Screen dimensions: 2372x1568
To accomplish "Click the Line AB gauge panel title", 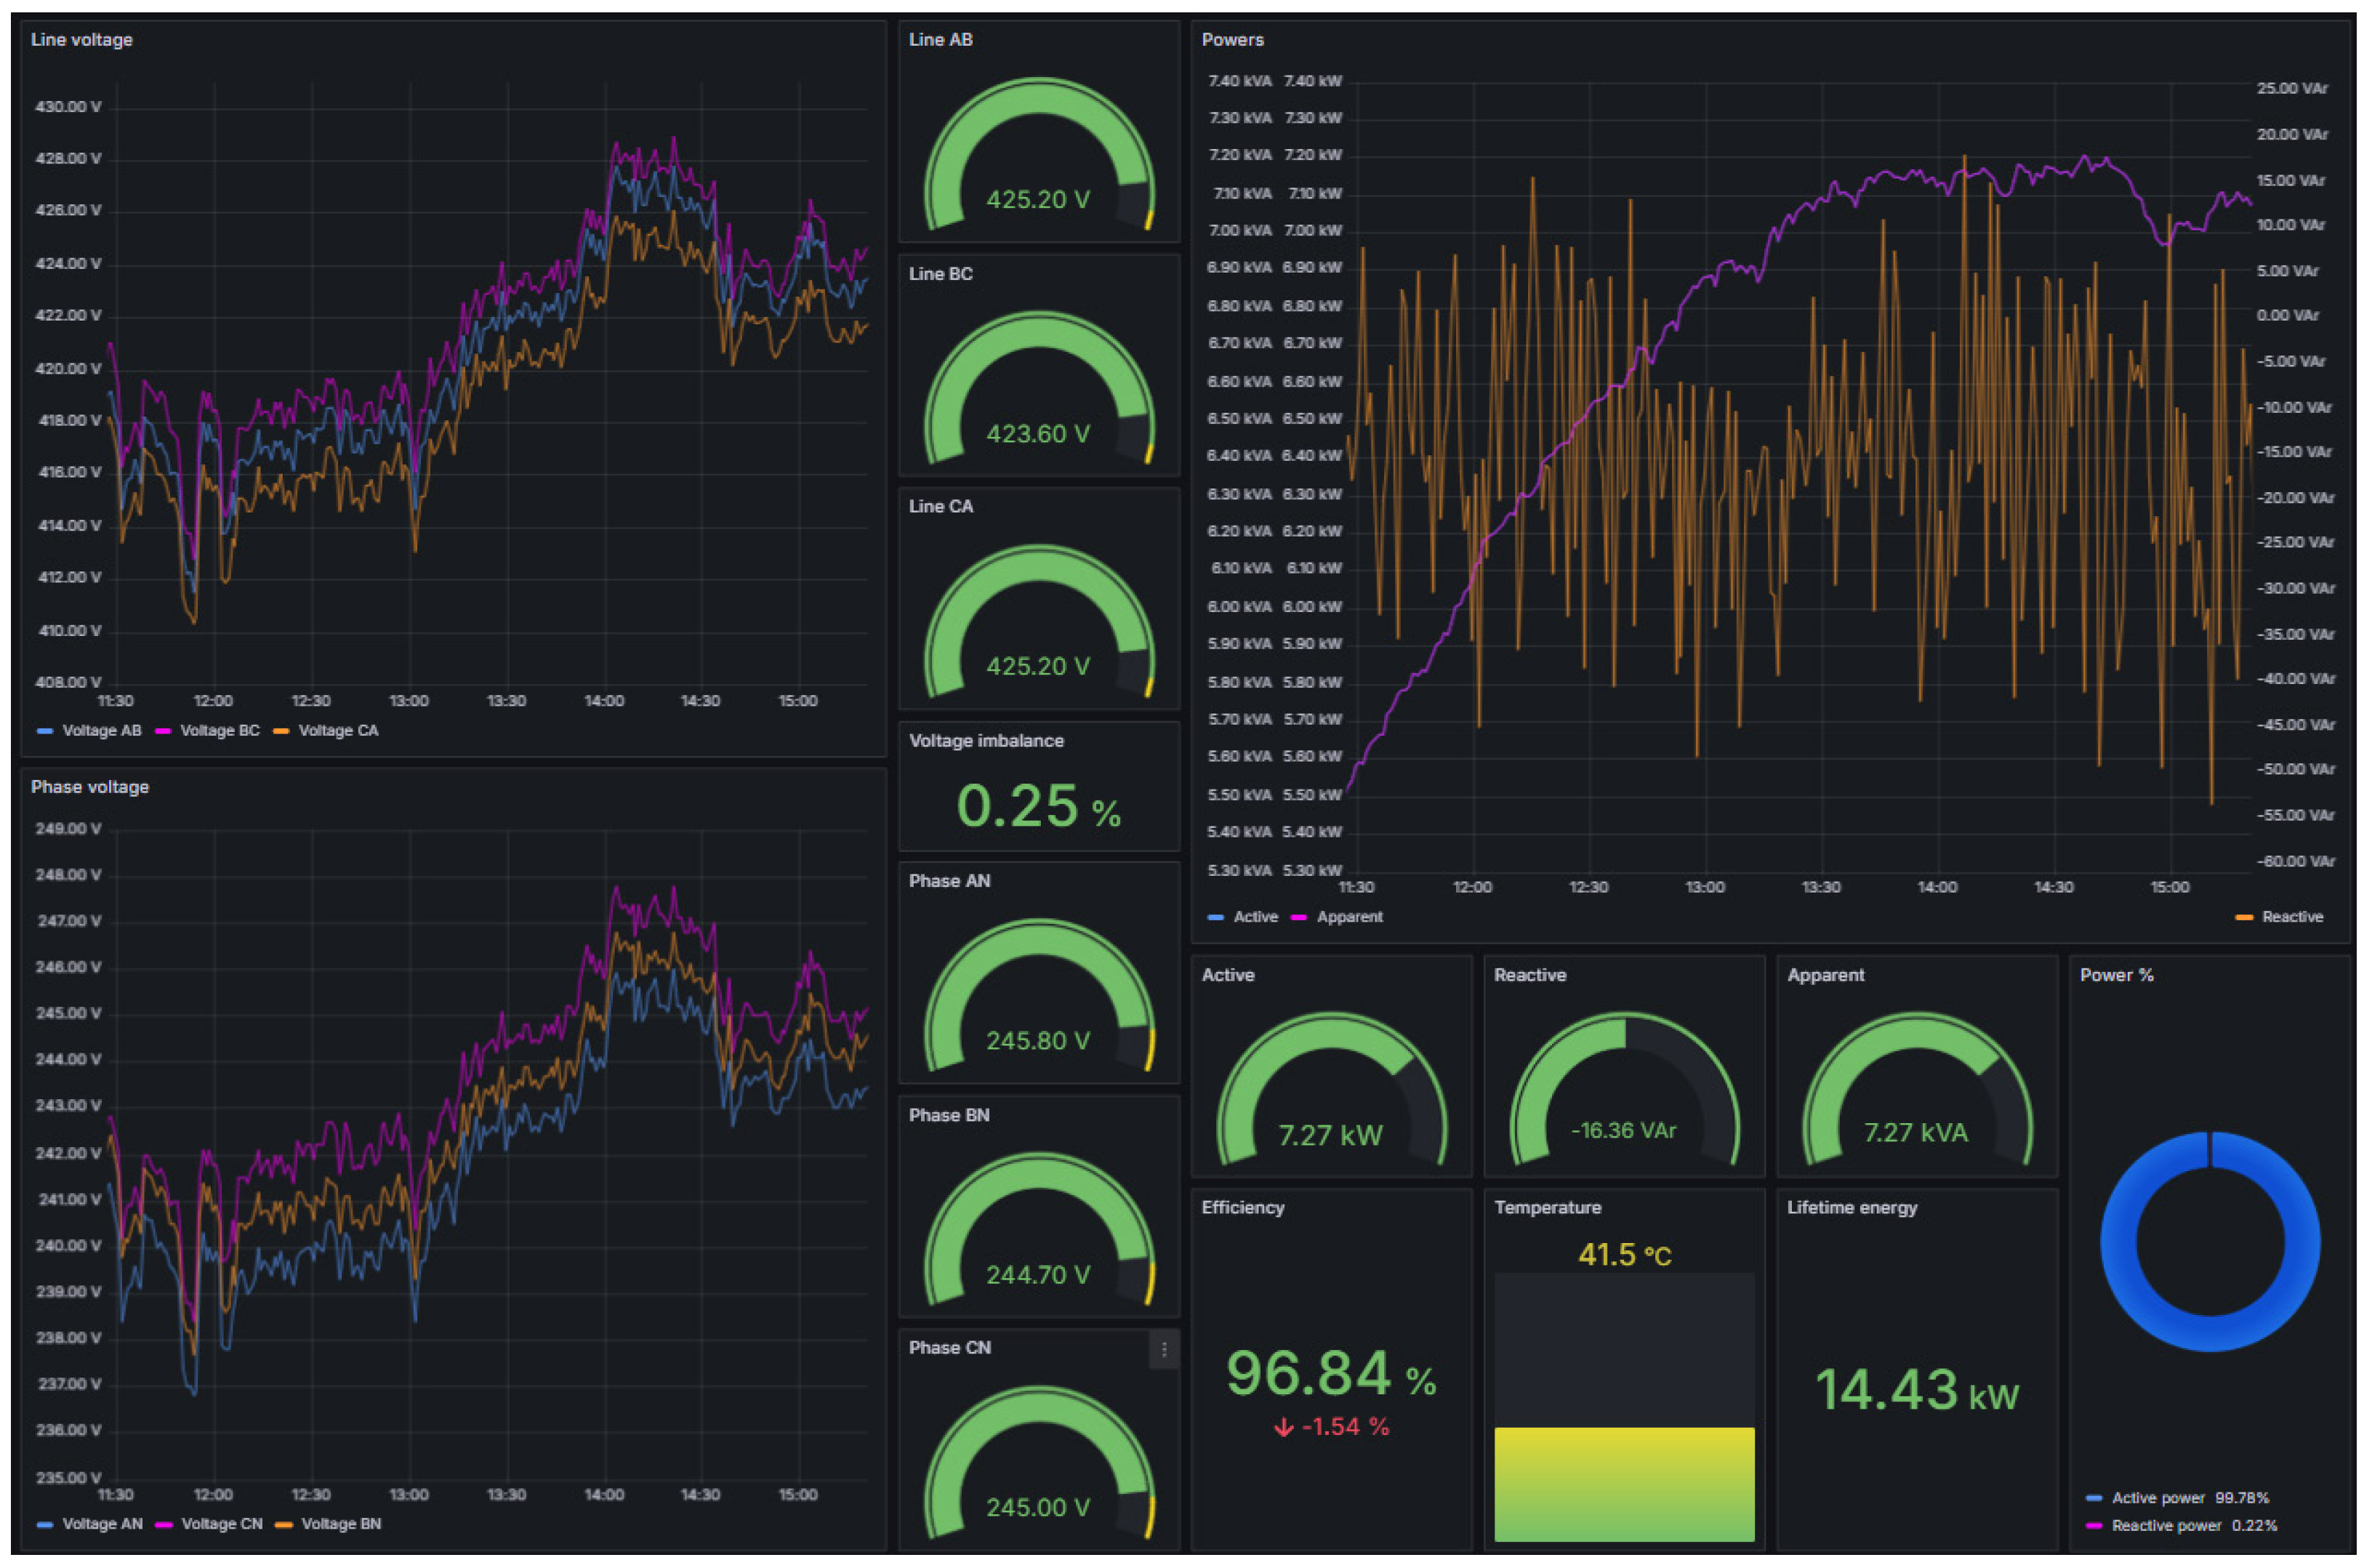I will [940, 40].
